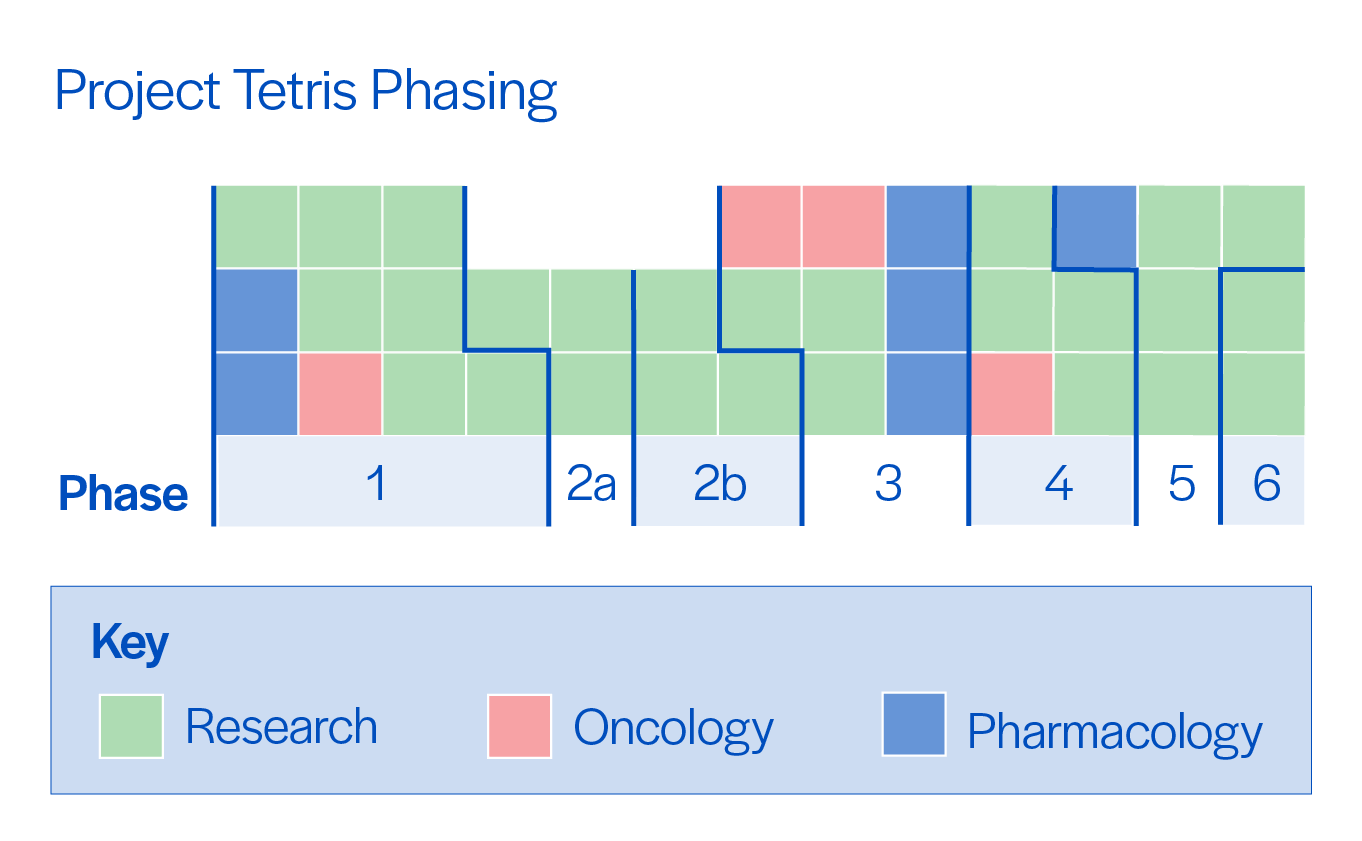Image resolution: width=1362 pixels, height=841 pixels.
Task: Click the green Research swatch in the Key
Action: pyautogui.click(x=131, y=726)
